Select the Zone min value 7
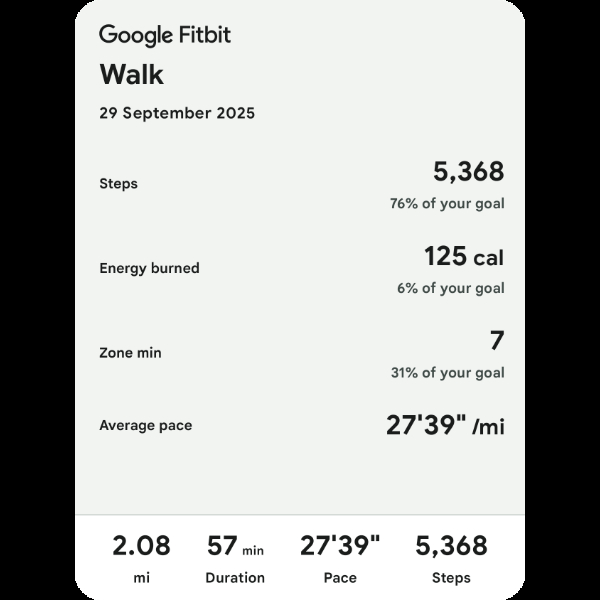 [x=497, y=341]
